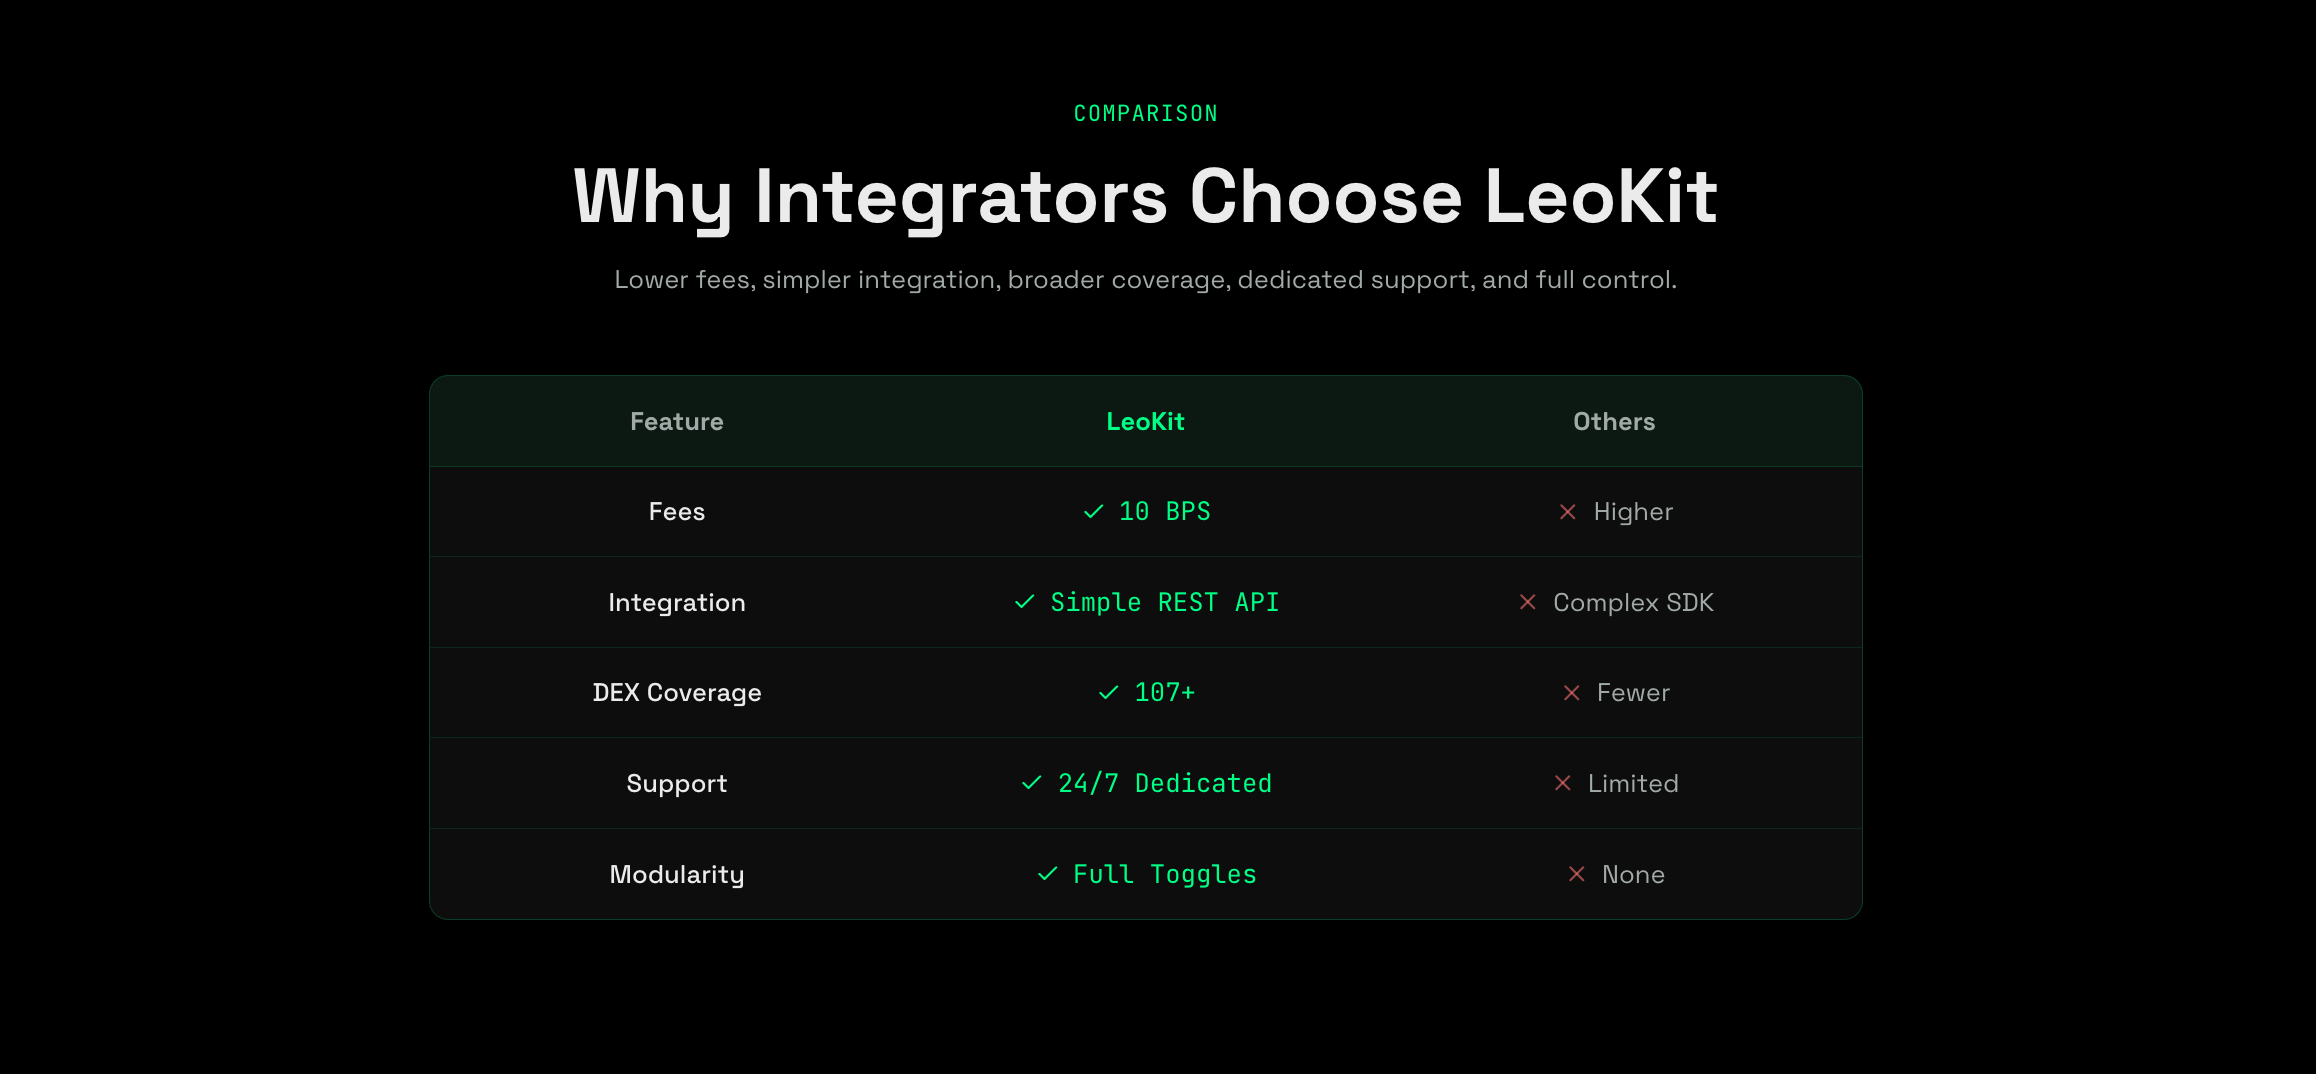Click the checkmark beside Full Toggles

tap(1047, 874)
